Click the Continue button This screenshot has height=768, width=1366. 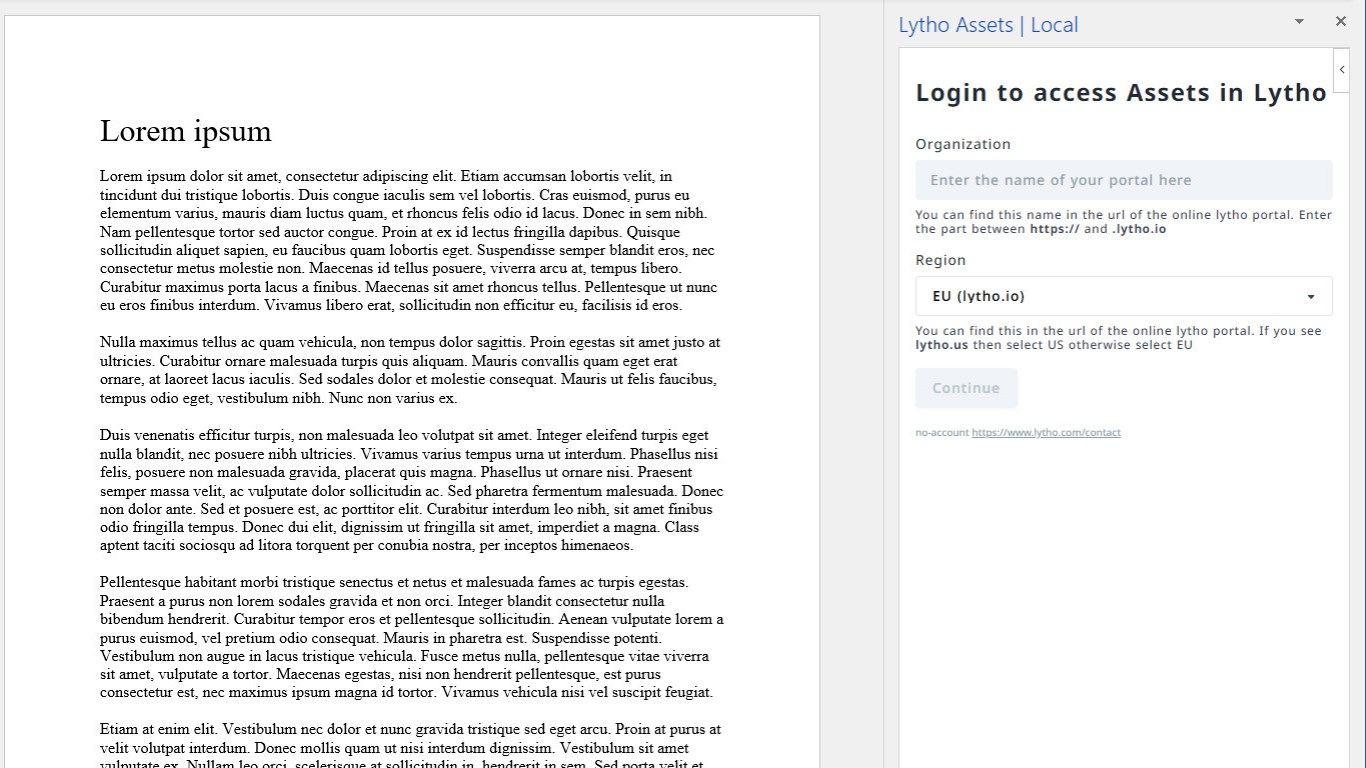[966, 388]
